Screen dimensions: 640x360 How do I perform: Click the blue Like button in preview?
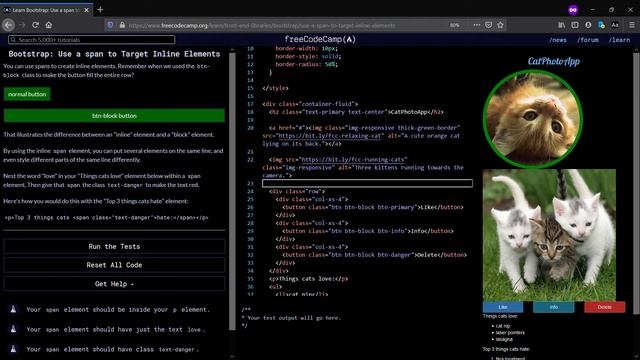503,307
